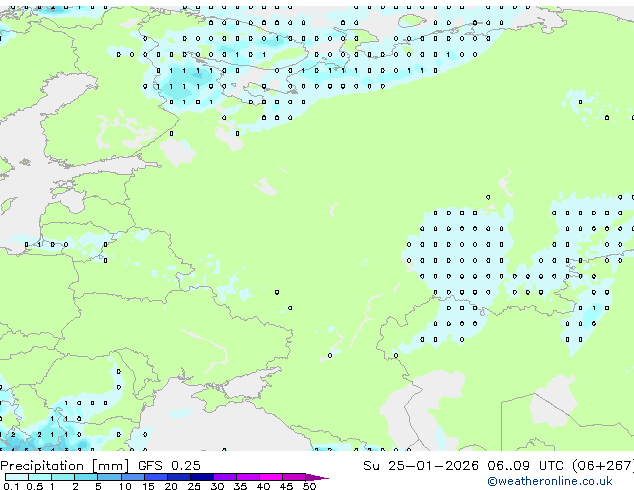Click the 0.5–1 mm legend color swatch
The height and width of the screenshot is (490, 634).
[x=40, y=477]
